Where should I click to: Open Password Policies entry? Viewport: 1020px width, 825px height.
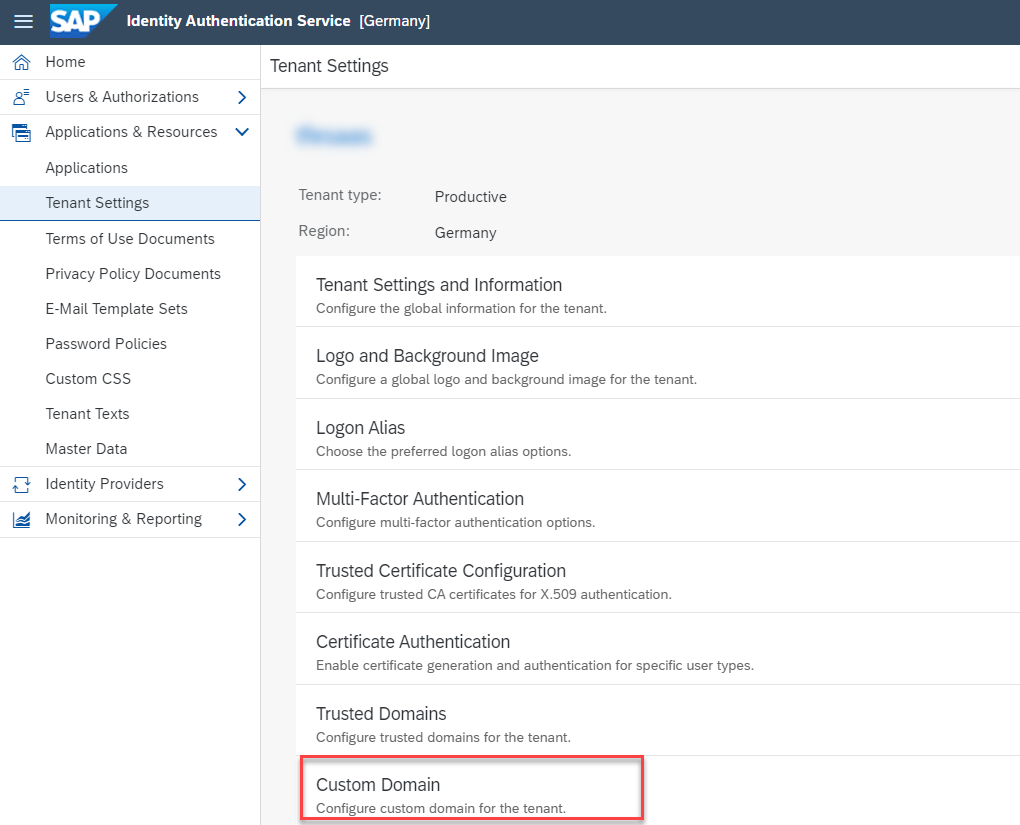tap(130, 344)
